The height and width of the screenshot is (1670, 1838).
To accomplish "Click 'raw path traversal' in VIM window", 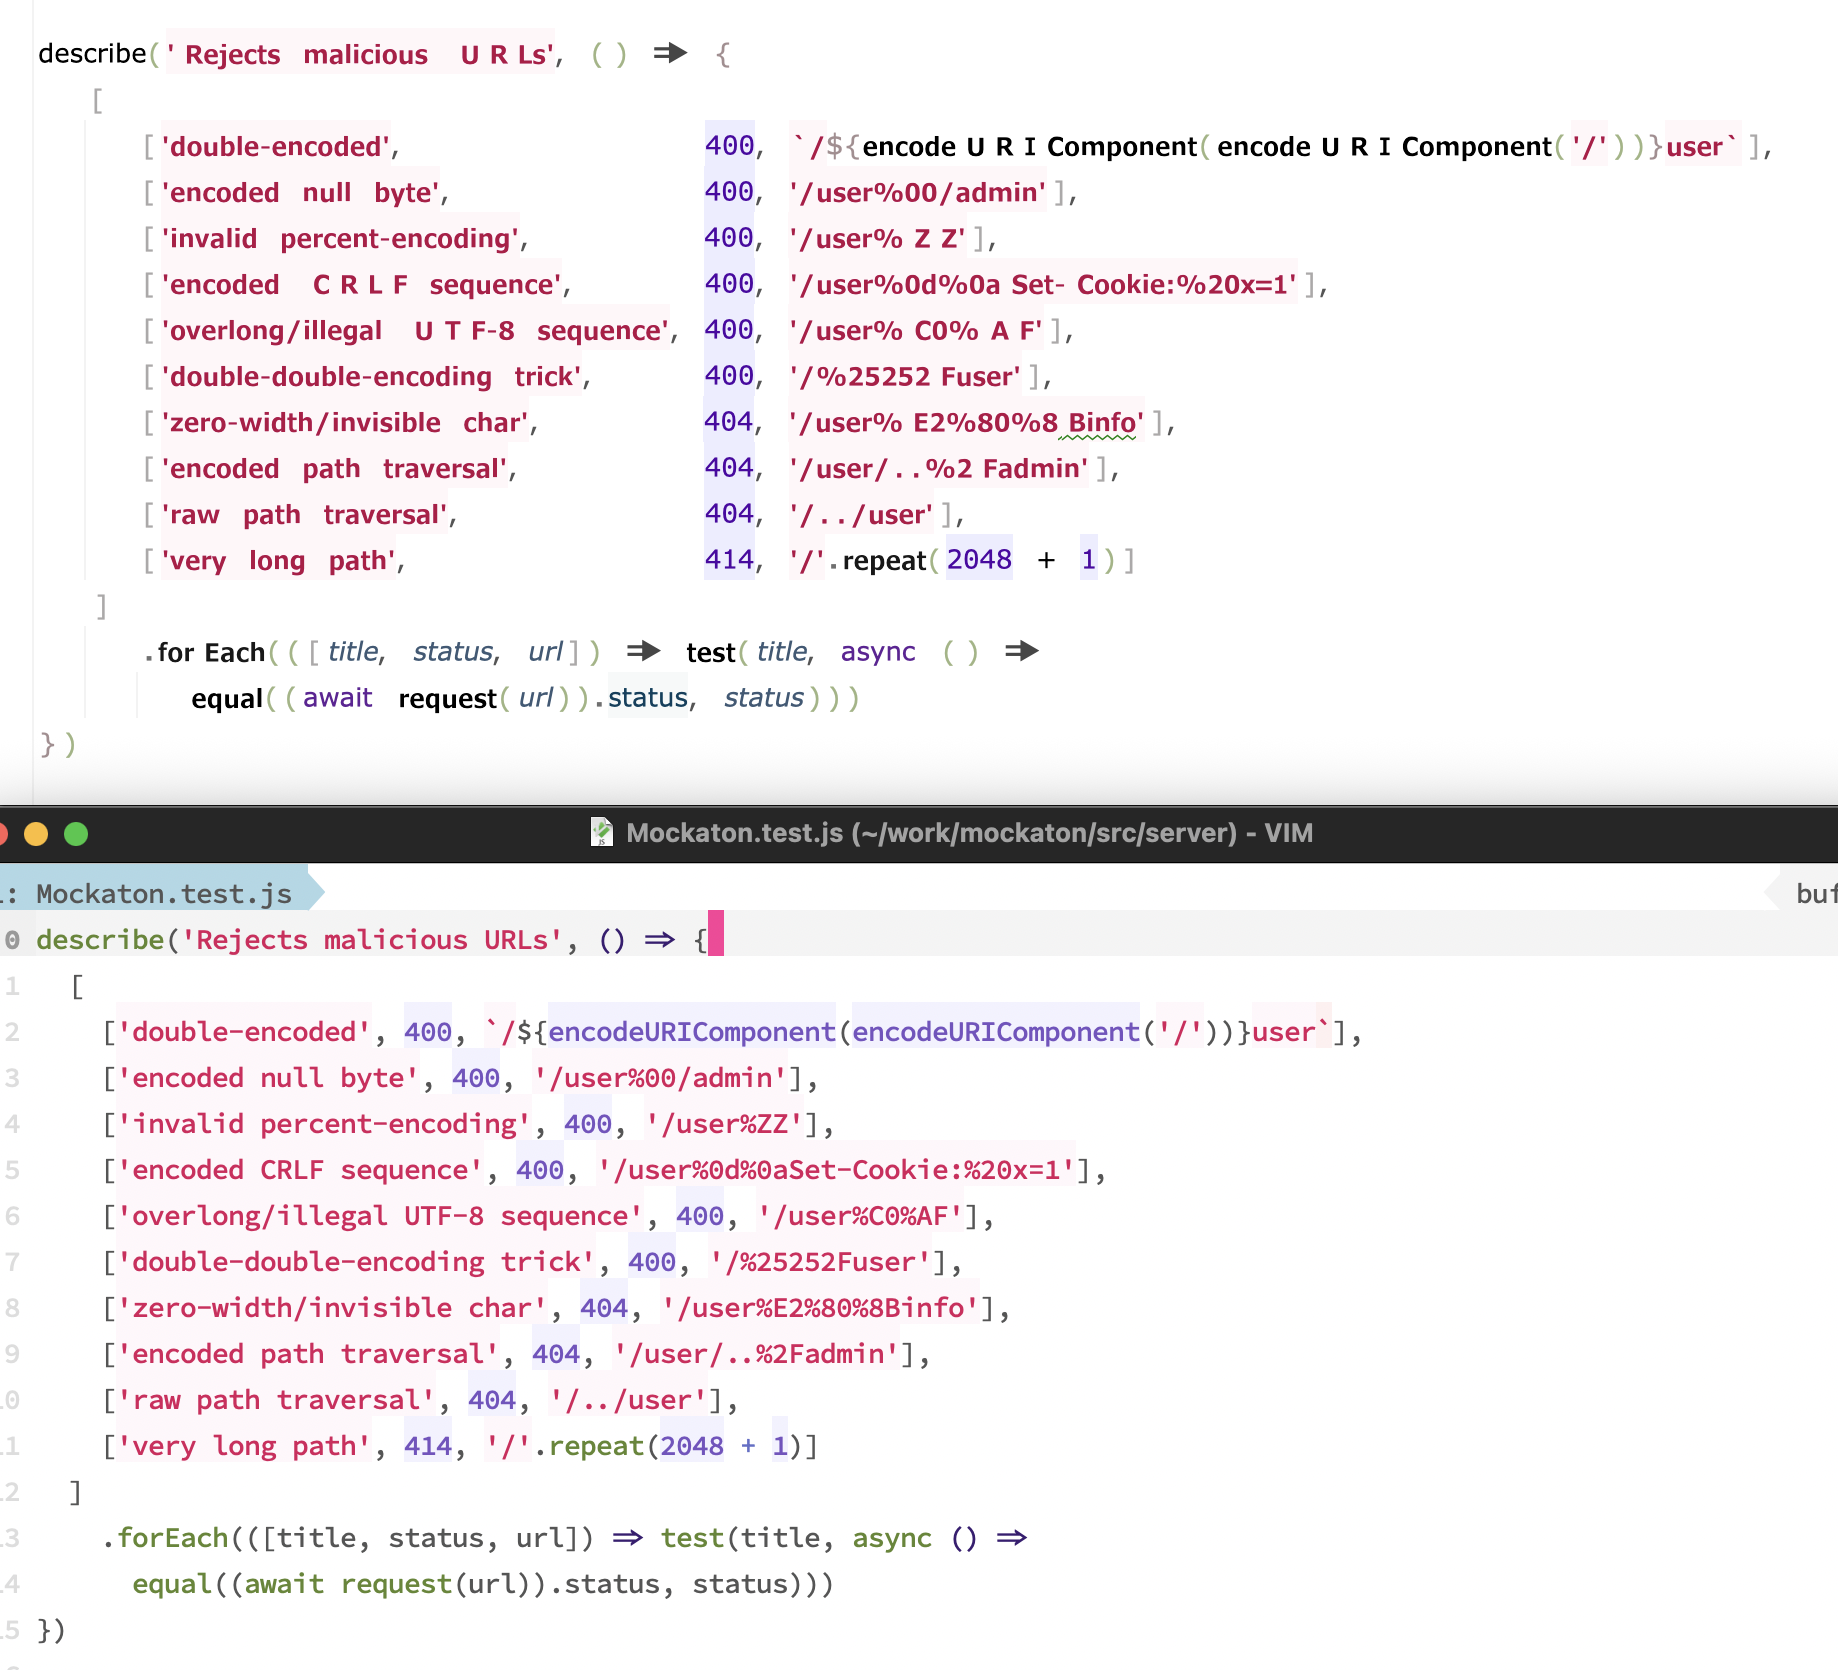I will (x=276, y=1399).
